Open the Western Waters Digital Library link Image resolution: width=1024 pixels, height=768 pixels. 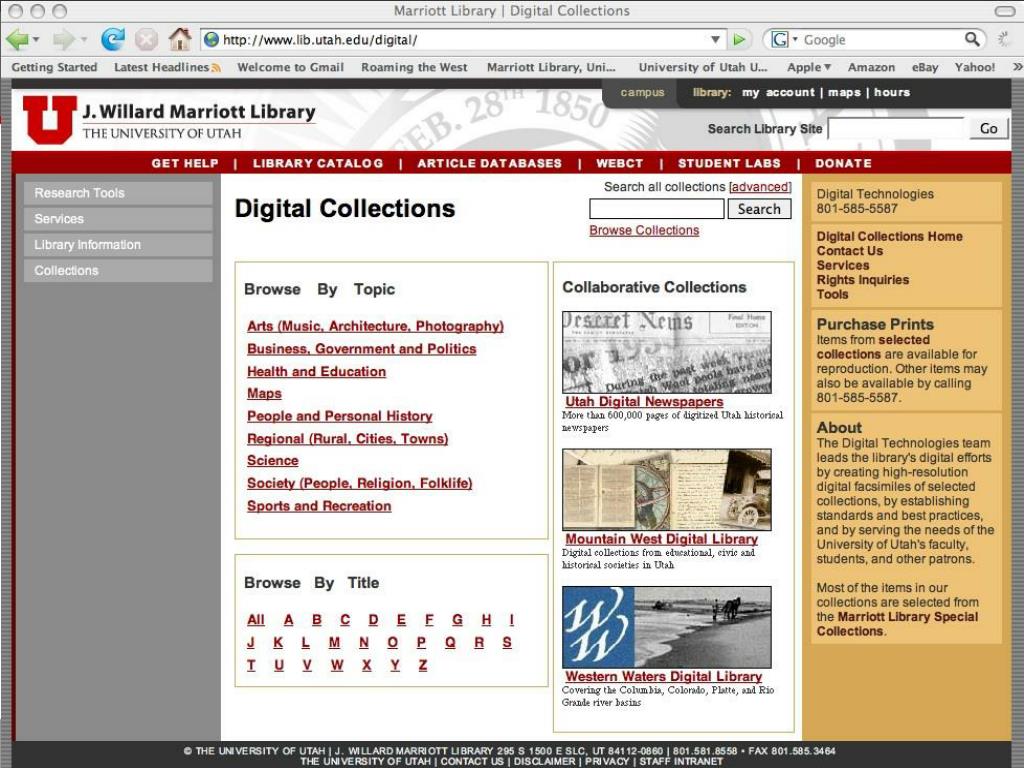(x=664, y=677)
